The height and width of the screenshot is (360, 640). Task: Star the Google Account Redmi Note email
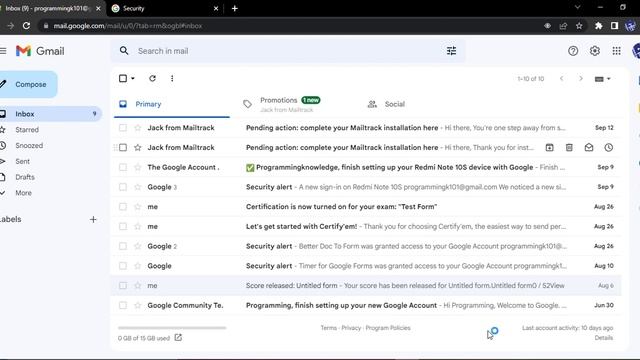[138, 167]
